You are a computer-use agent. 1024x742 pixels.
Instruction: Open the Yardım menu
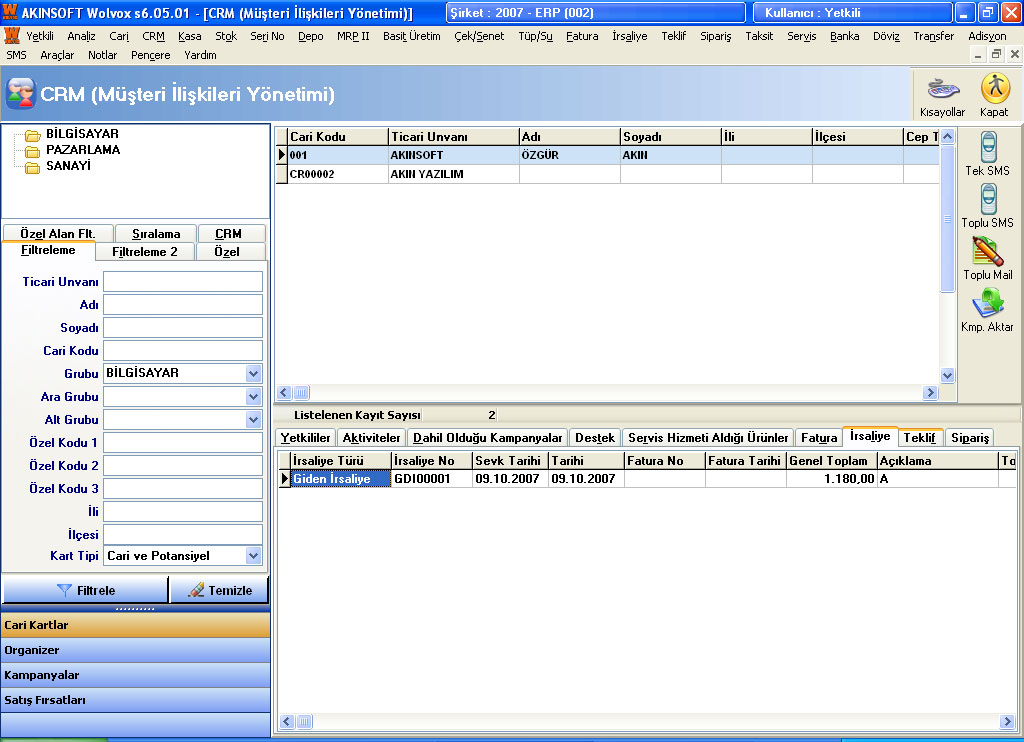pos(200,56)
